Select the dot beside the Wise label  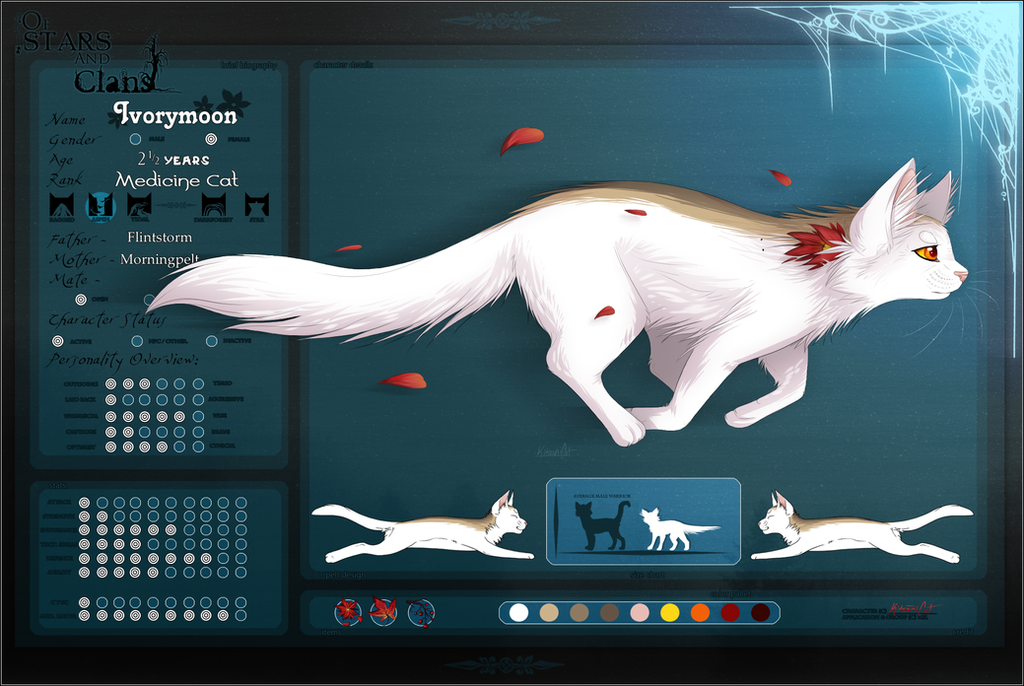click(x=198, y=416)
